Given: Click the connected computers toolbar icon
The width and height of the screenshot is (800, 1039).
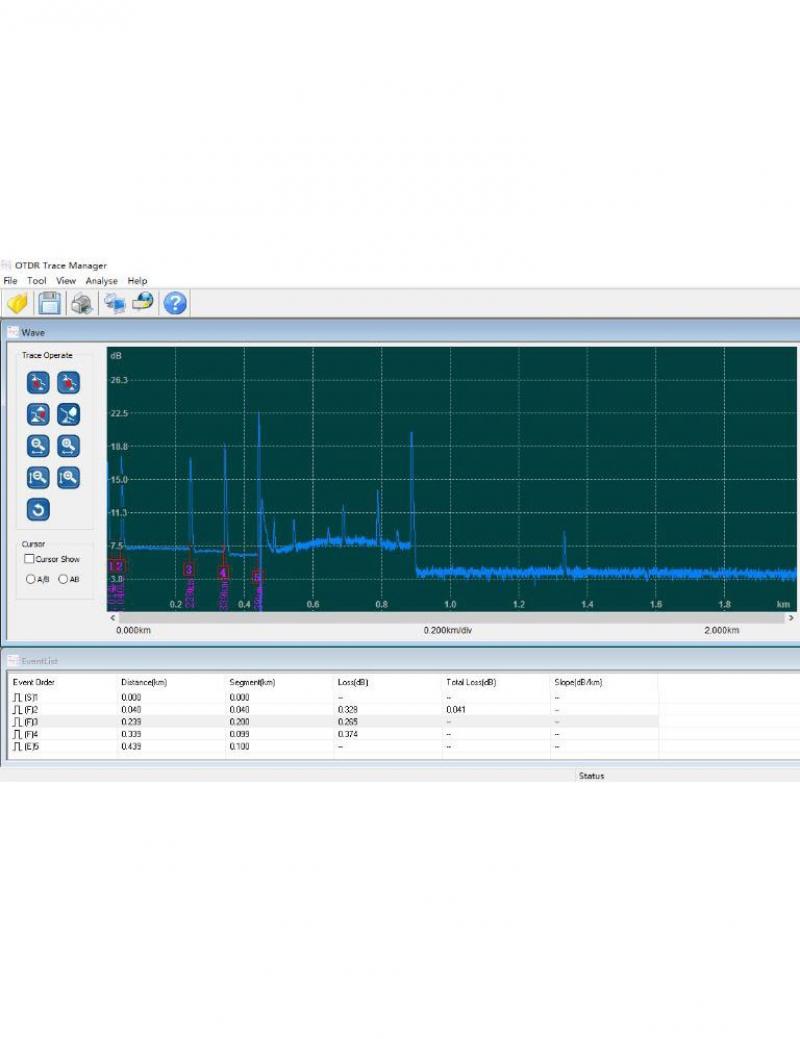Looking at the screenshot, I should point(115,303).
